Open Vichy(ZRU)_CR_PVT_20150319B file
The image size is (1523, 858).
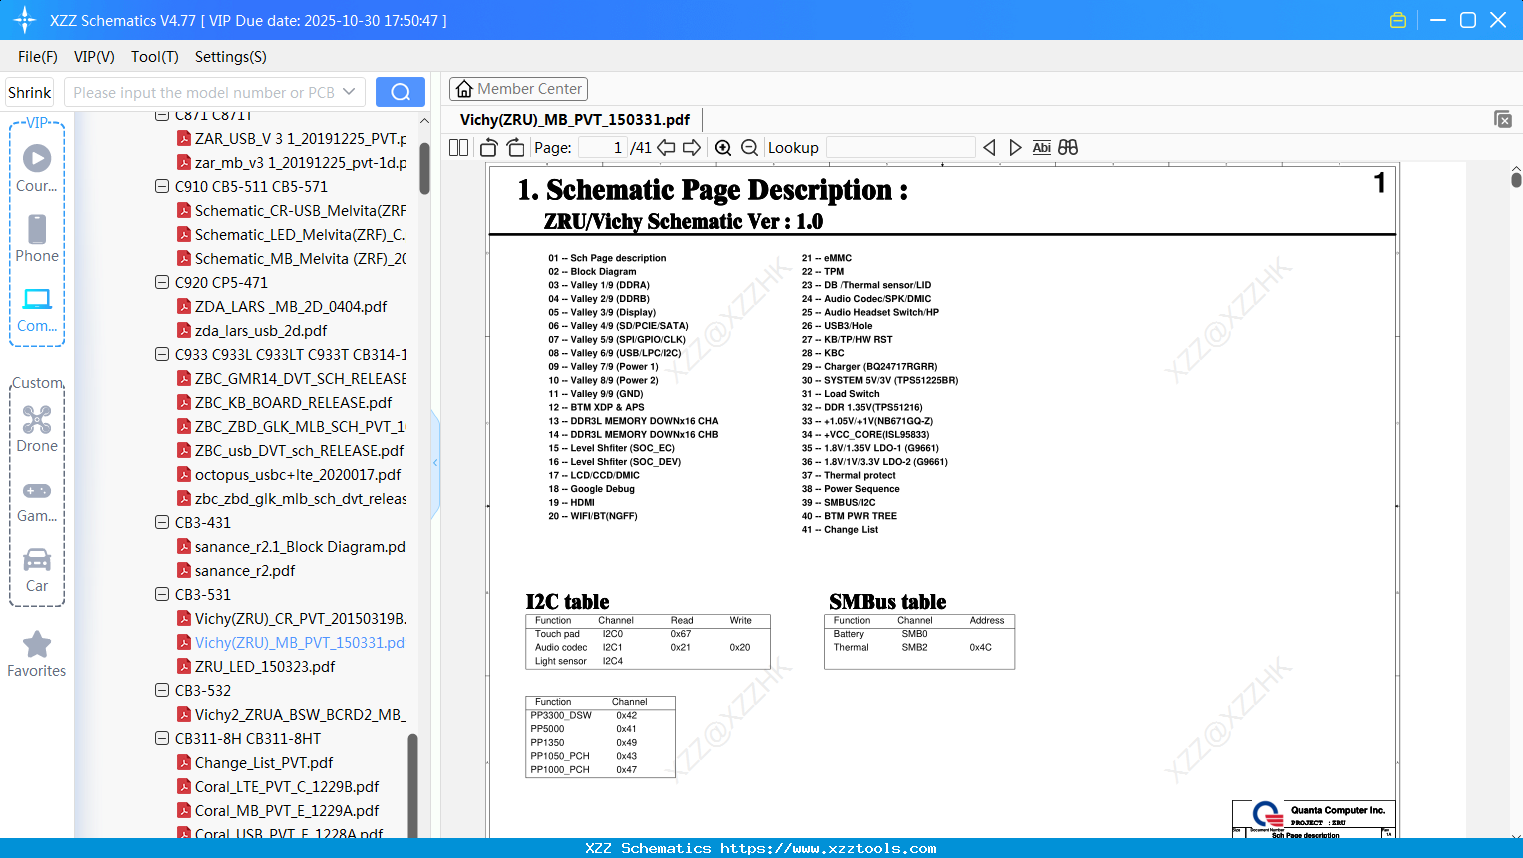click(x=300, y=618)
